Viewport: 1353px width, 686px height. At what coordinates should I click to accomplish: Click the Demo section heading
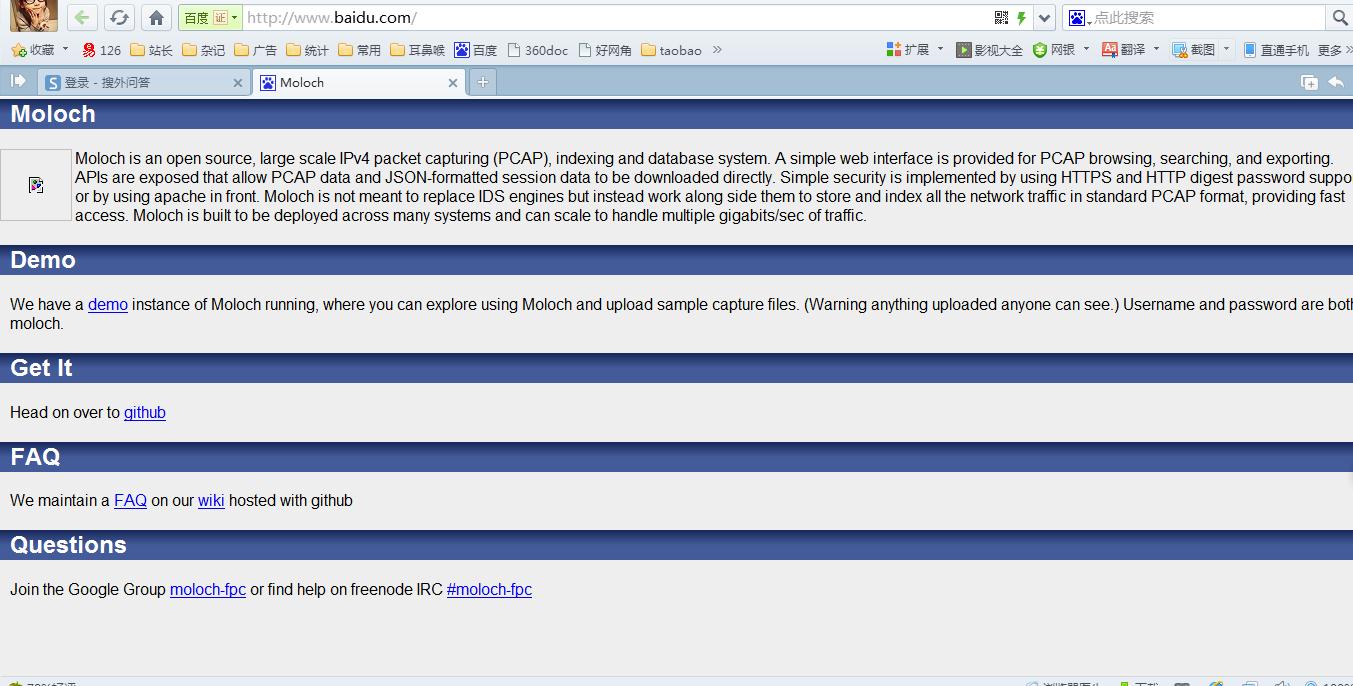[x=43, y=260]
